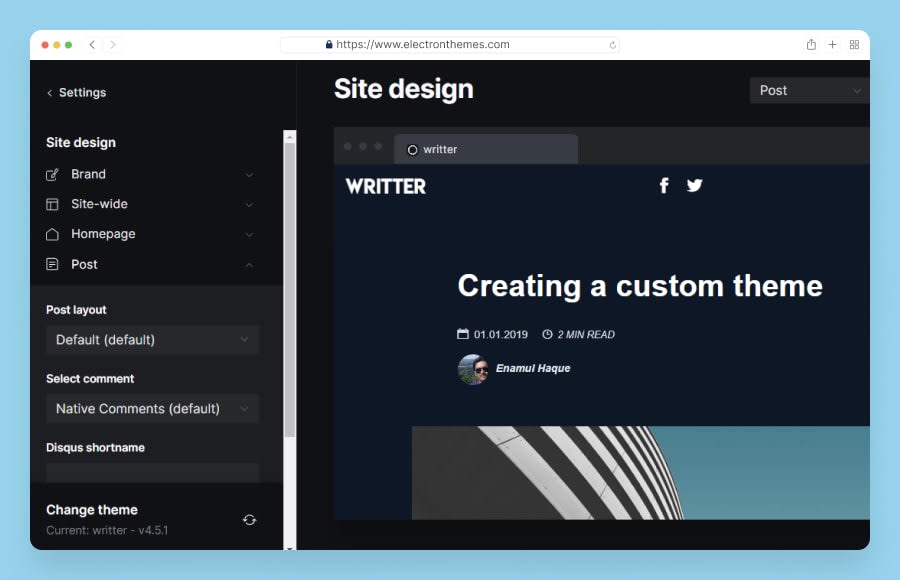Click the Enamul Haque author name

click(x=533, y=368)
